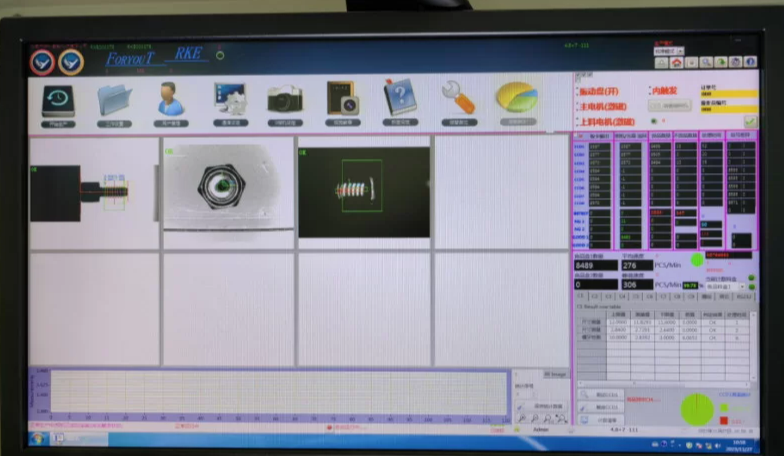The image size is (784, 456).
Task: Open the pie chart statistics icon
Action: (516, 102)
